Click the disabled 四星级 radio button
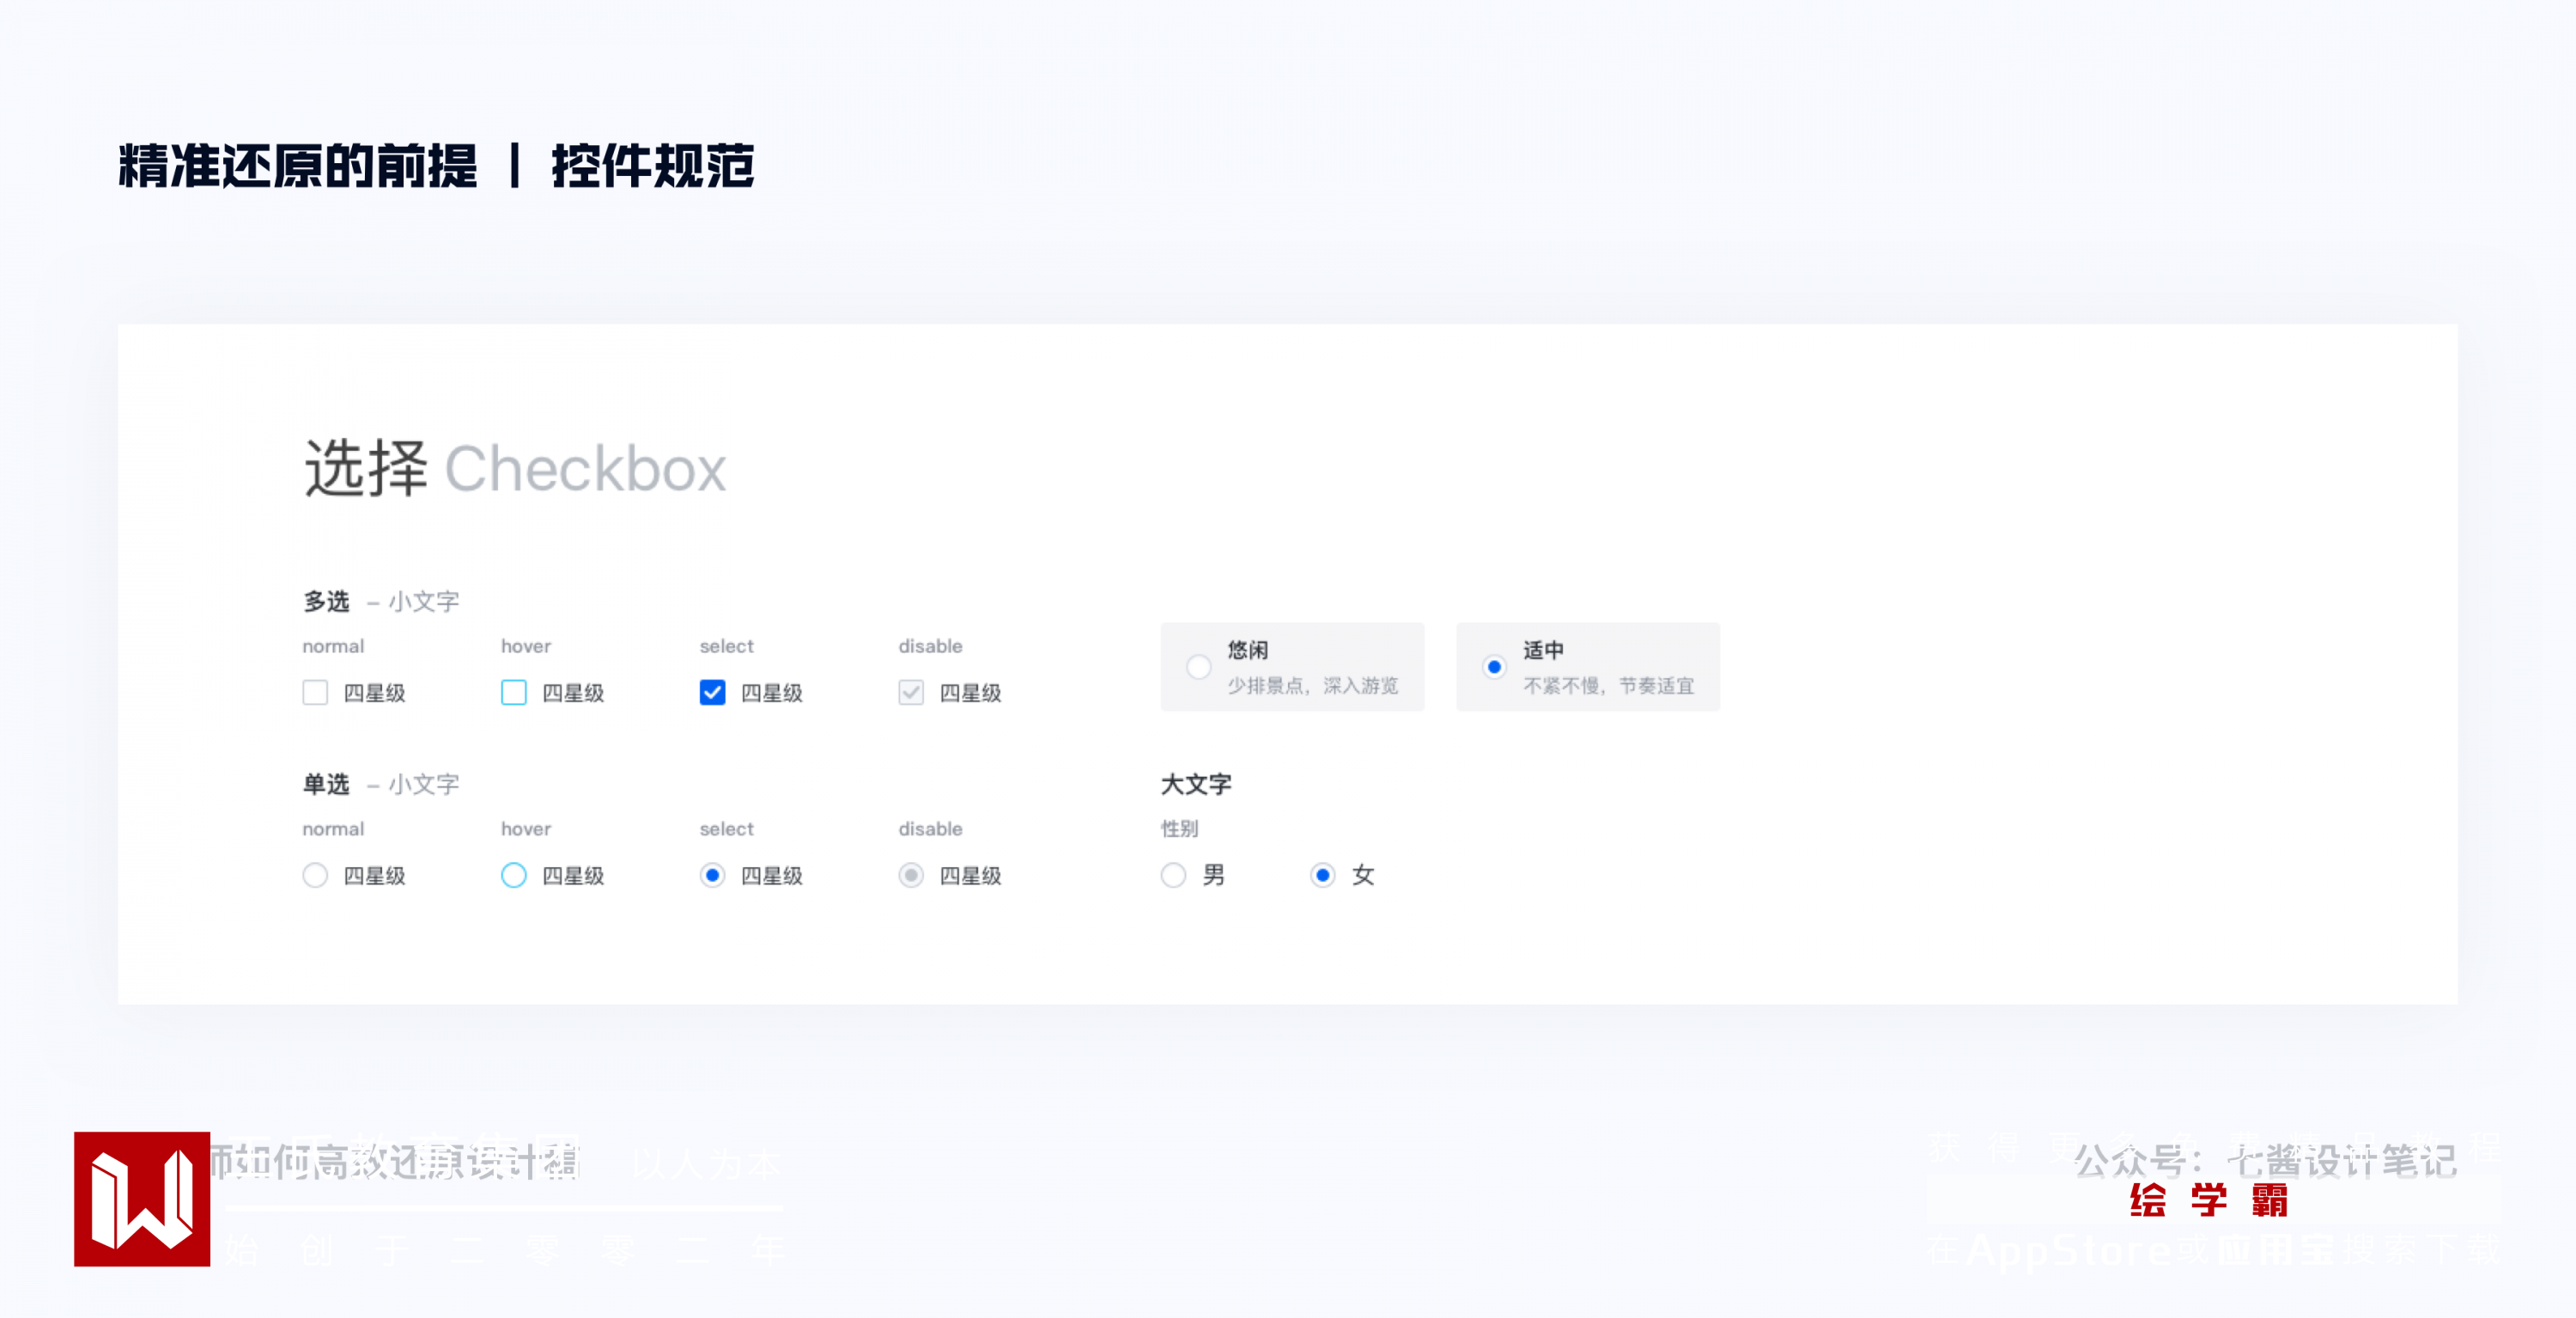Image resolution: width=2576 pixels, height=1318 pixels. pos(911,875)
